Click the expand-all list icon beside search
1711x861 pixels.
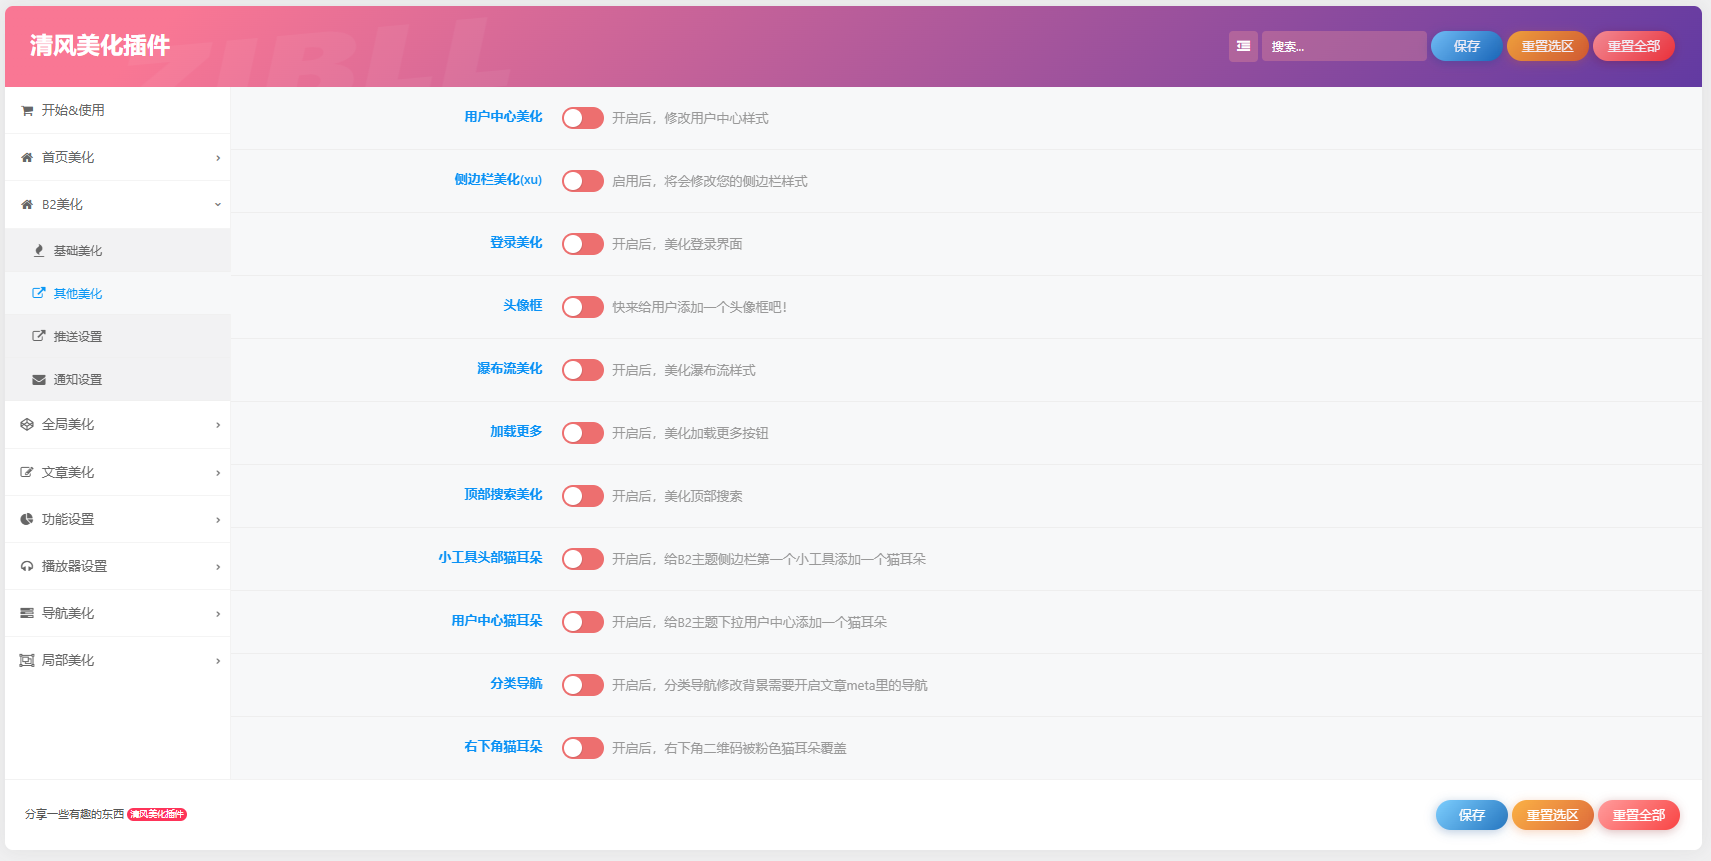[x=1243, y=46]
